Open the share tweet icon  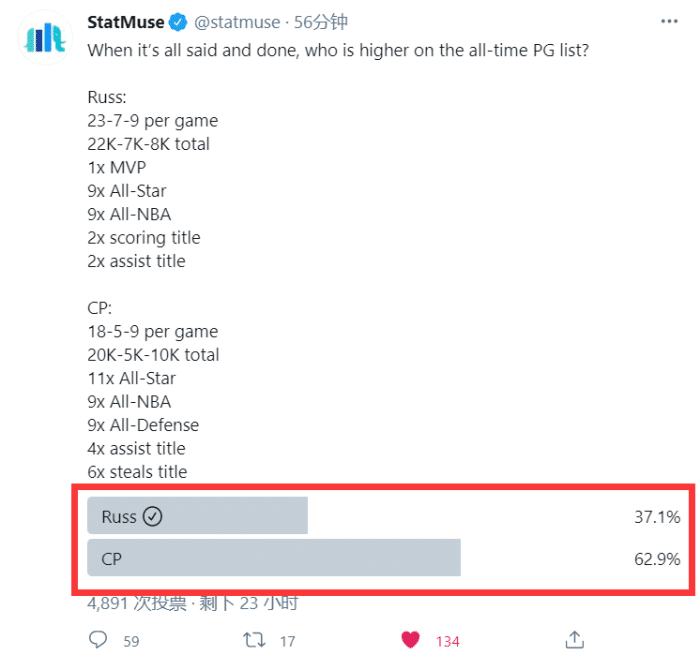(x=574, y=639)
